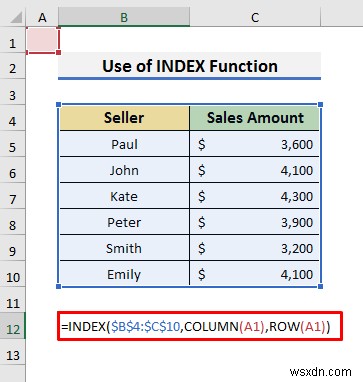Click Smith's sales amount 3,200
This screenshot has width=363, height=382.
pos(255,248)
